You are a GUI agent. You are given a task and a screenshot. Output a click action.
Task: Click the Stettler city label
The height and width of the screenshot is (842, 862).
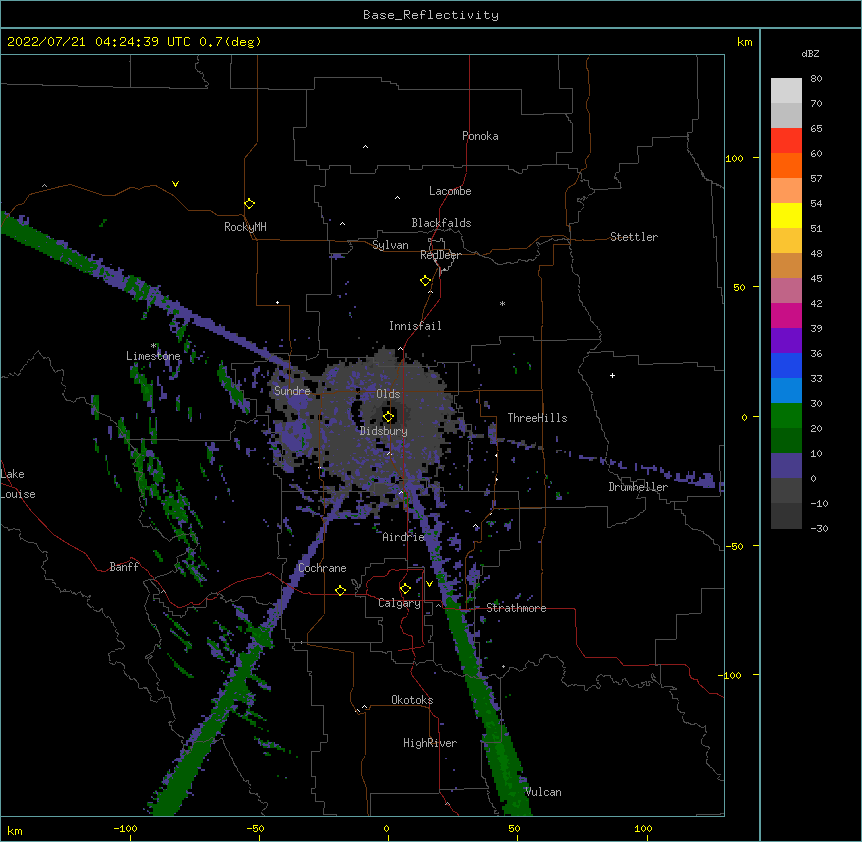click(633, 237)
